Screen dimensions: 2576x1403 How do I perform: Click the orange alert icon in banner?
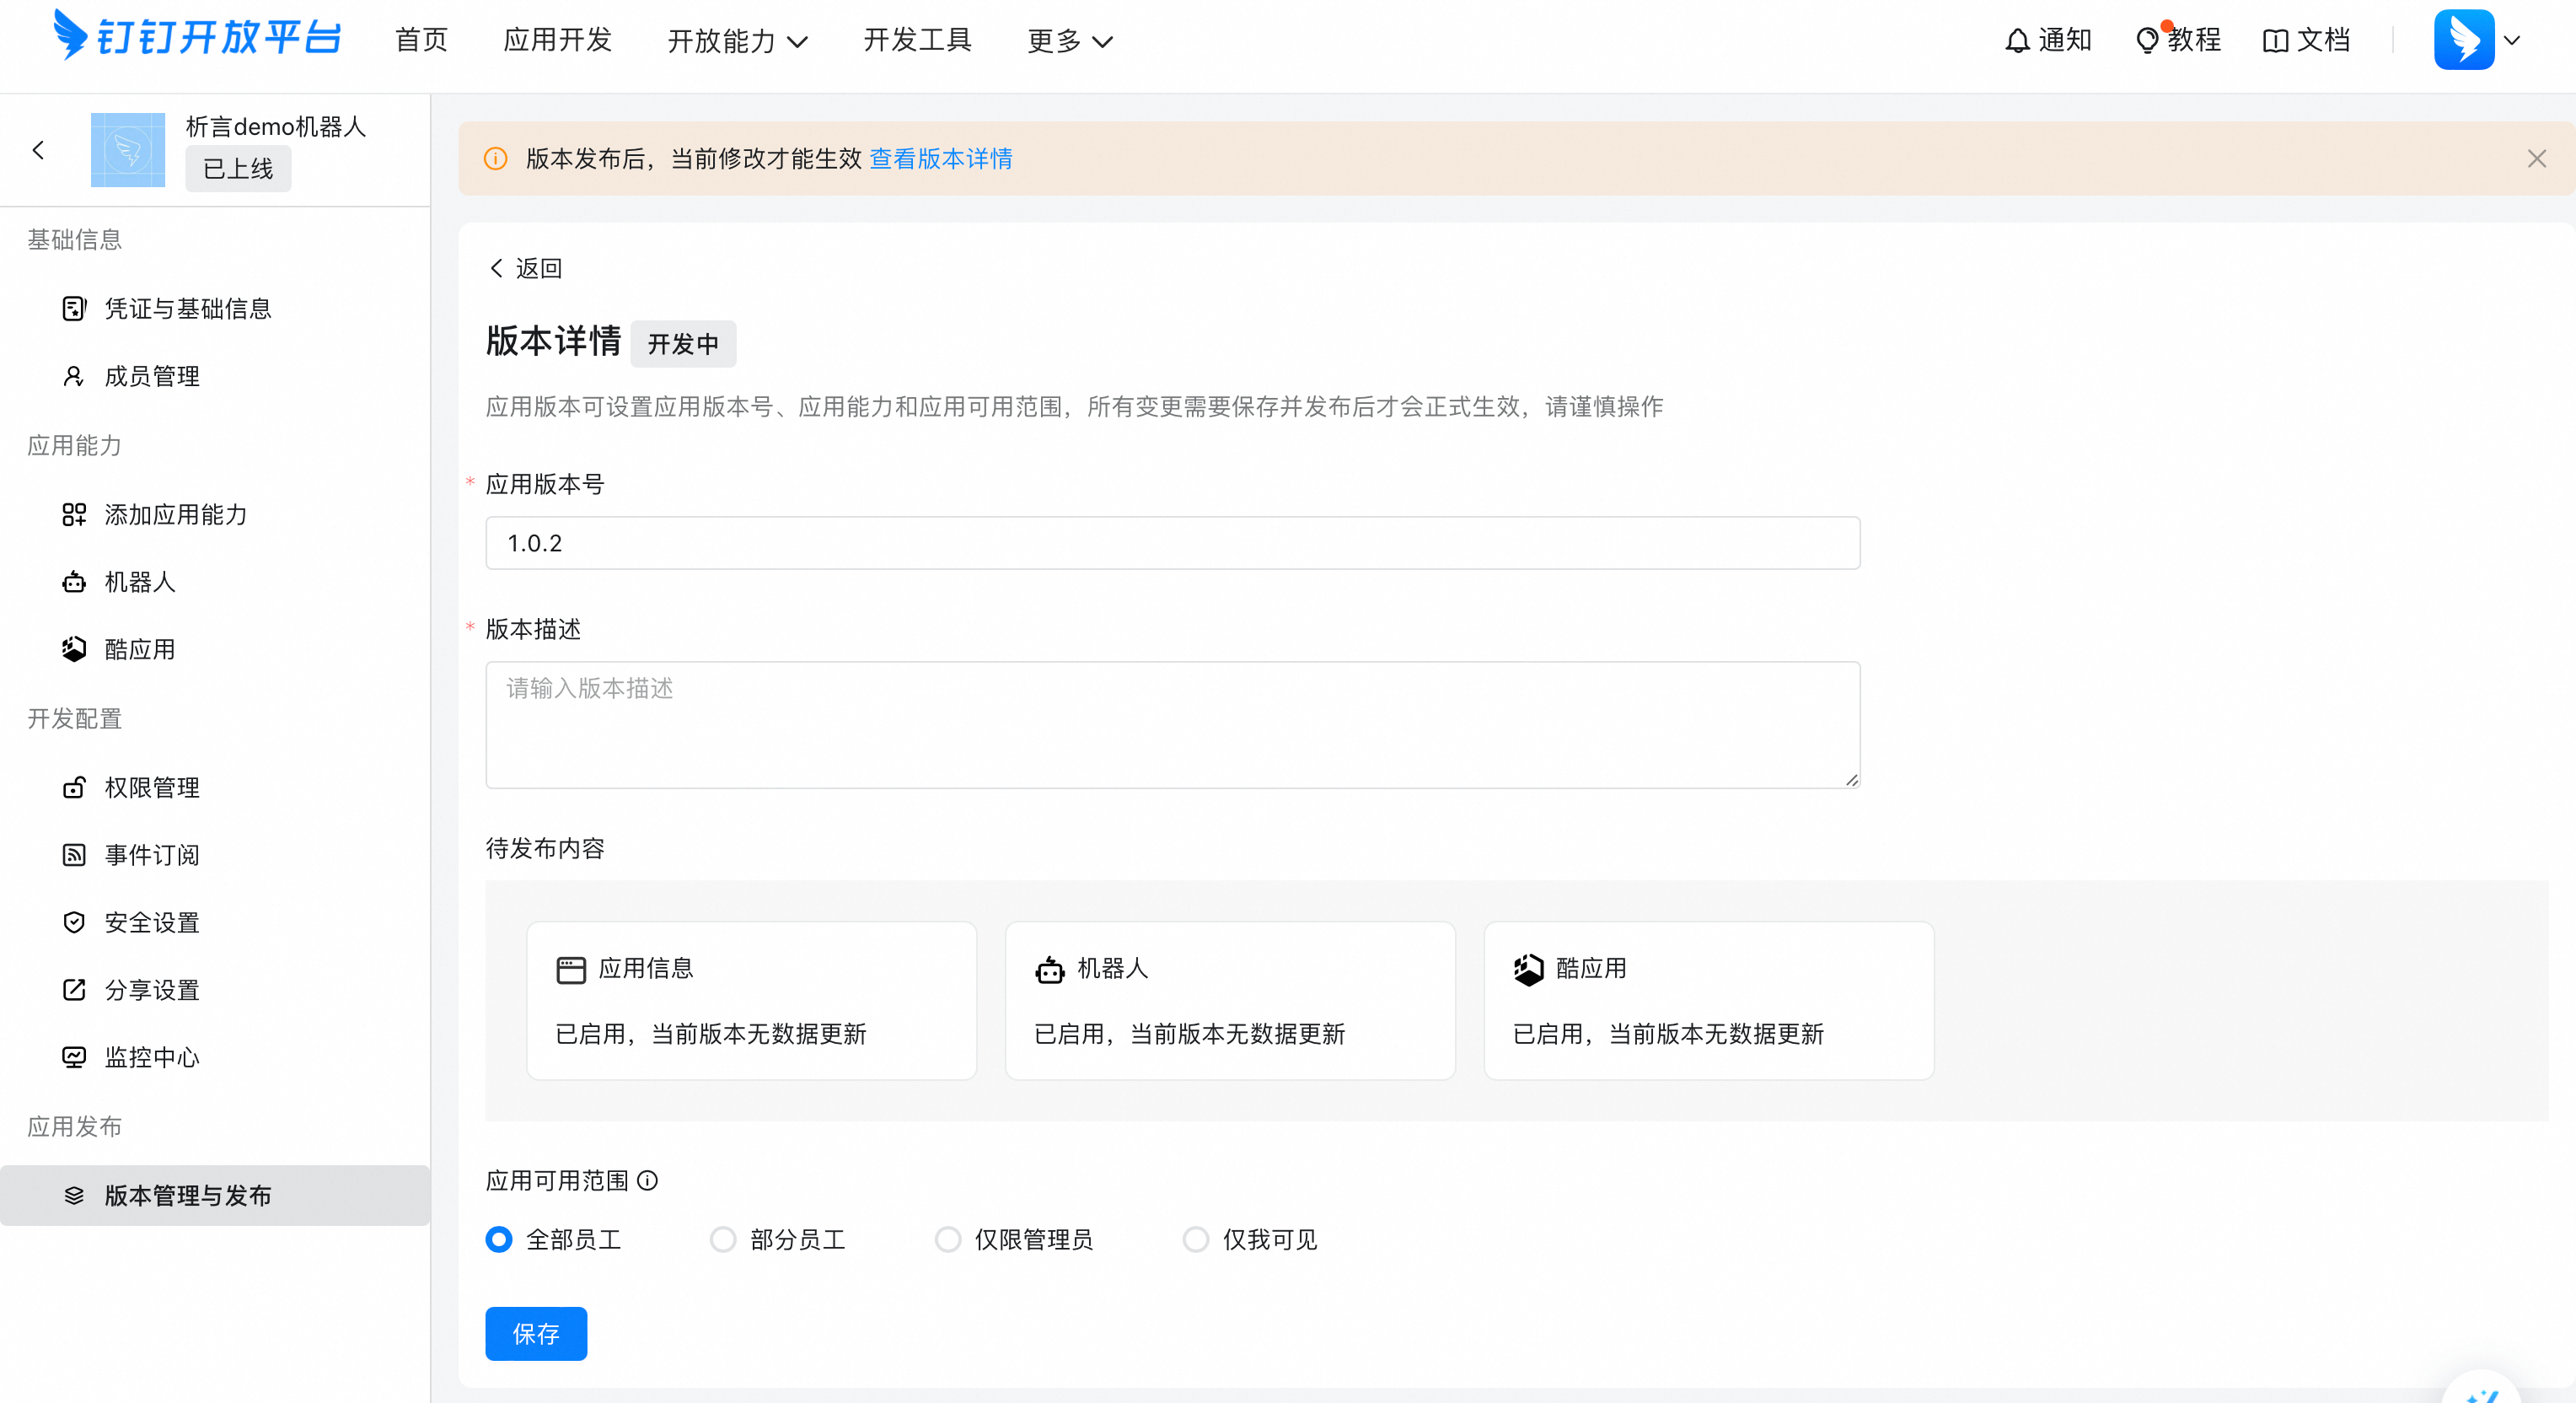496,159
